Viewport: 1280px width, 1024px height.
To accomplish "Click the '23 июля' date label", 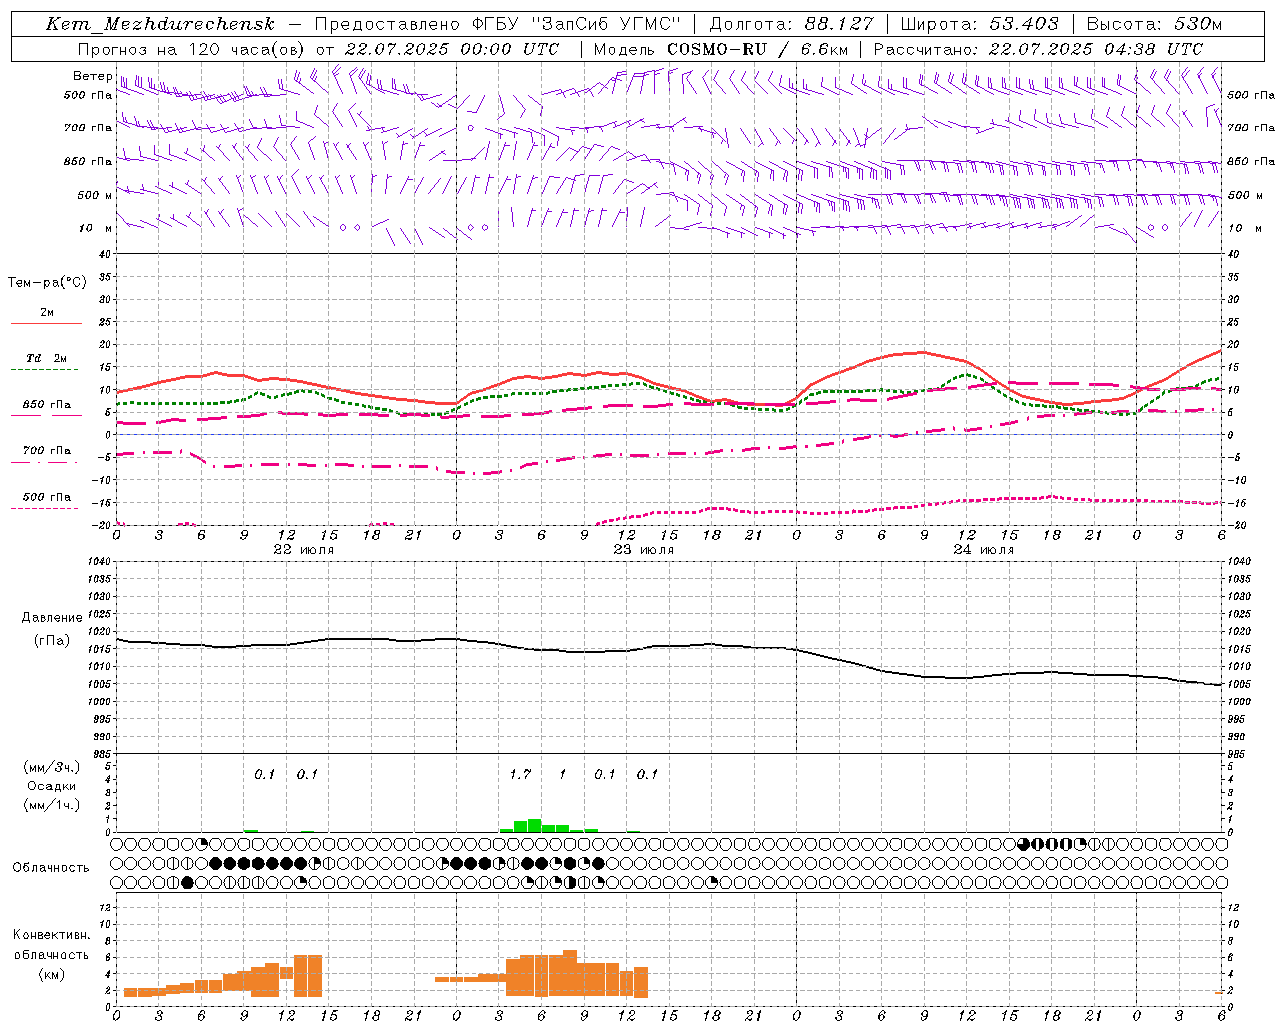I will pyautogui.click(x=643, y=550).
